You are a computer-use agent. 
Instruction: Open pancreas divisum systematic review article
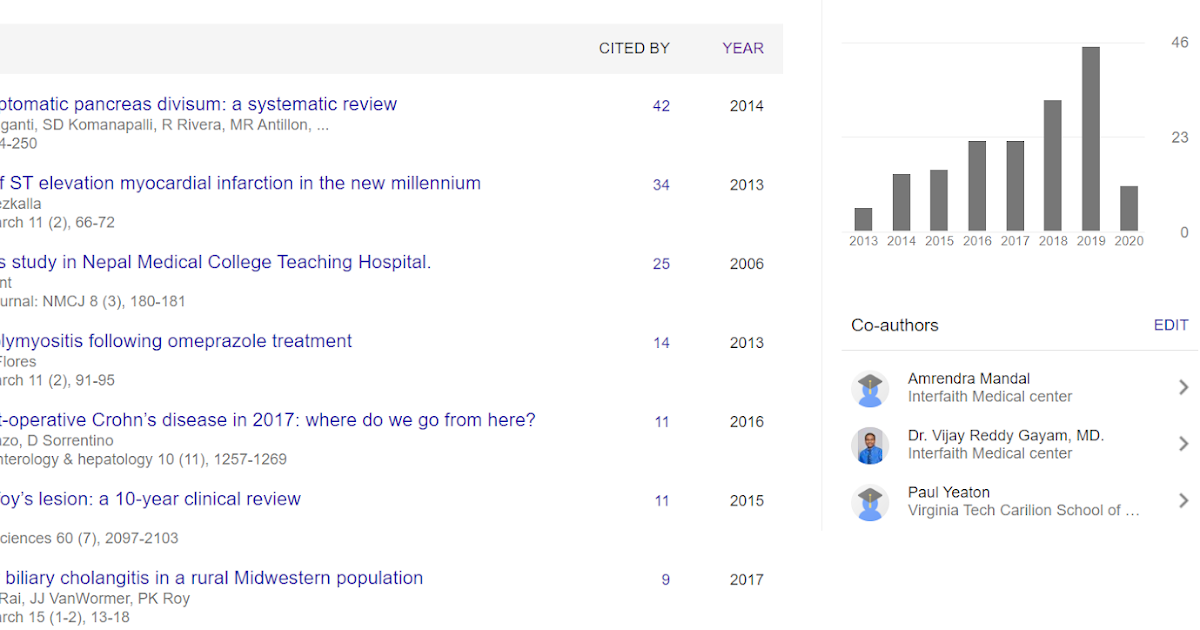coord(198,104)
